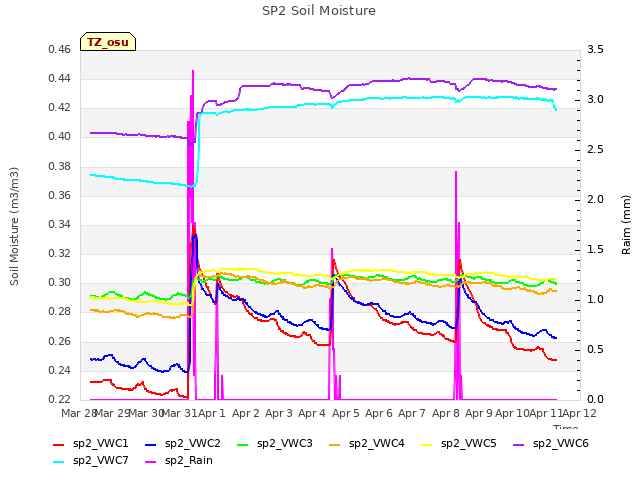Click the 0.30 left axis tick value

(60, 282)
